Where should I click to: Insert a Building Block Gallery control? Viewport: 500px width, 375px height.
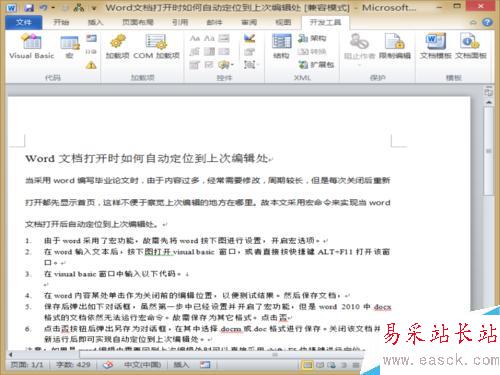[x=195, y=52]
